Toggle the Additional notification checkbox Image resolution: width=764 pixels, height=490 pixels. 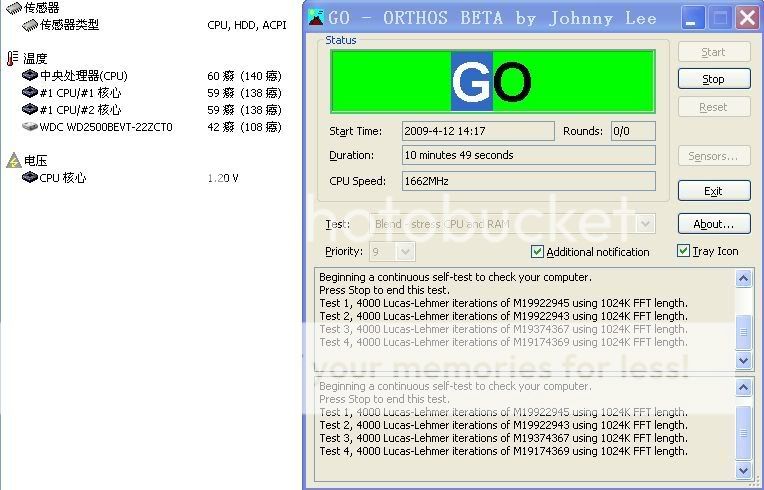(537, 251)
